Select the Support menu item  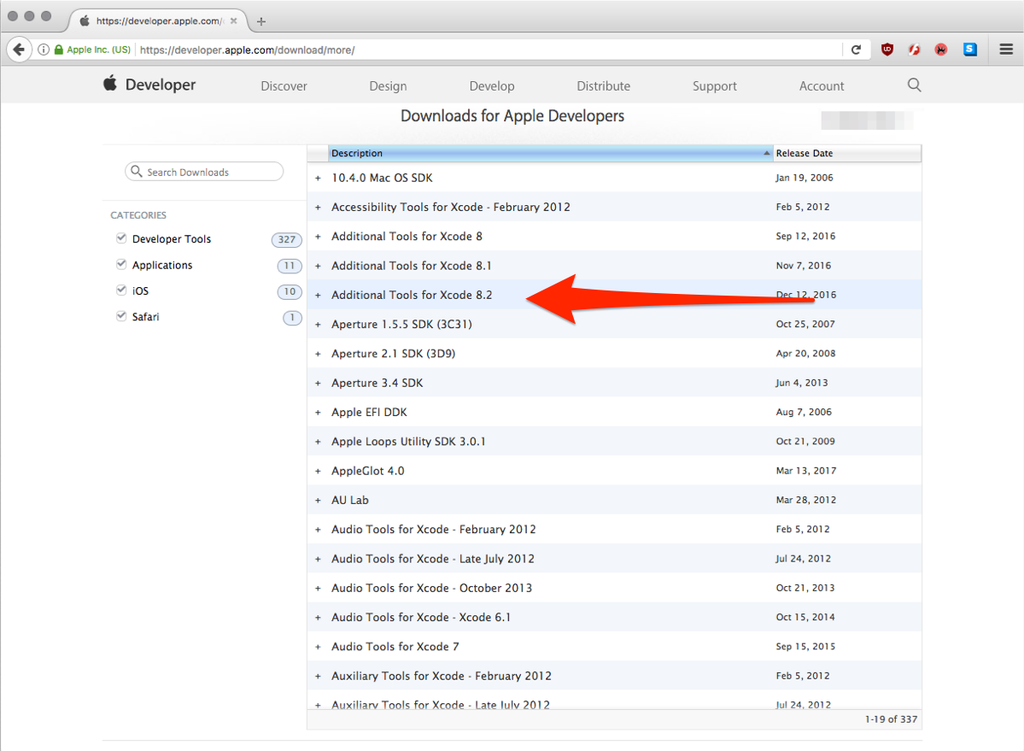click(714, 86)
